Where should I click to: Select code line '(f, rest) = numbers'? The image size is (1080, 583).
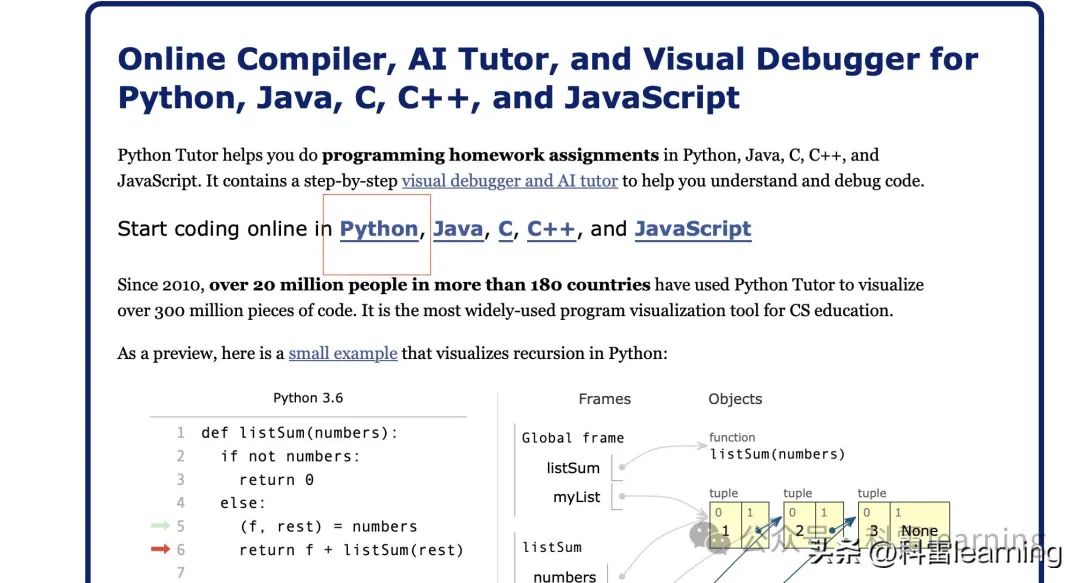tap(328, 526)
